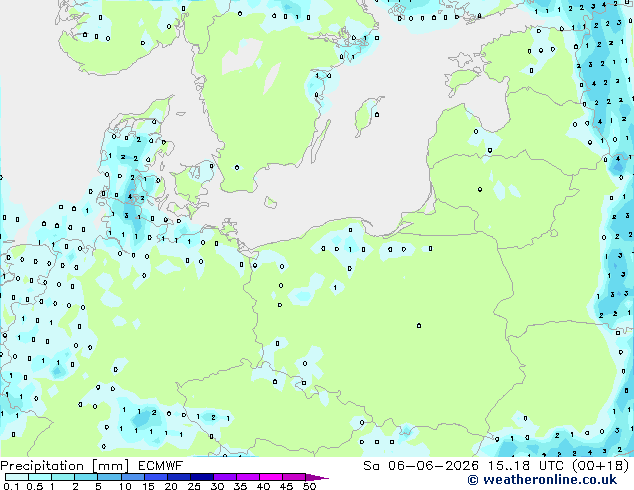Pick the 15–20 mm blue legend swatch

click(x=156, y=477)
